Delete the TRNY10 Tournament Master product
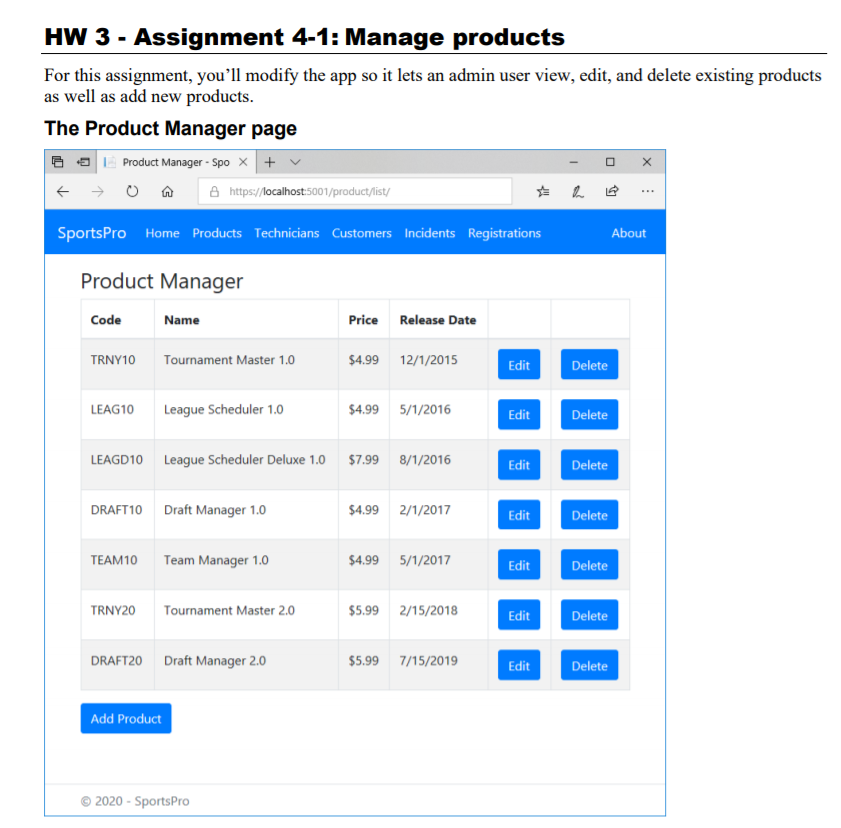Viewport: 841px width, 828px height. click(x=589, y=364)
